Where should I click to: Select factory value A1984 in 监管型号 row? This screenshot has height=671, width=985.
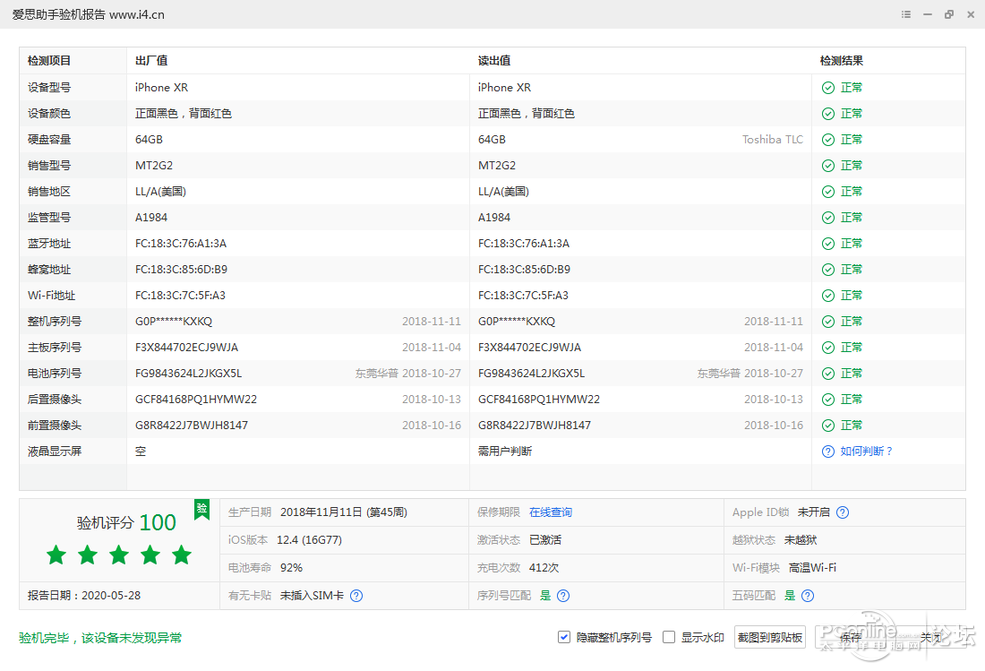pyautogui.click(x=151, y=218)
